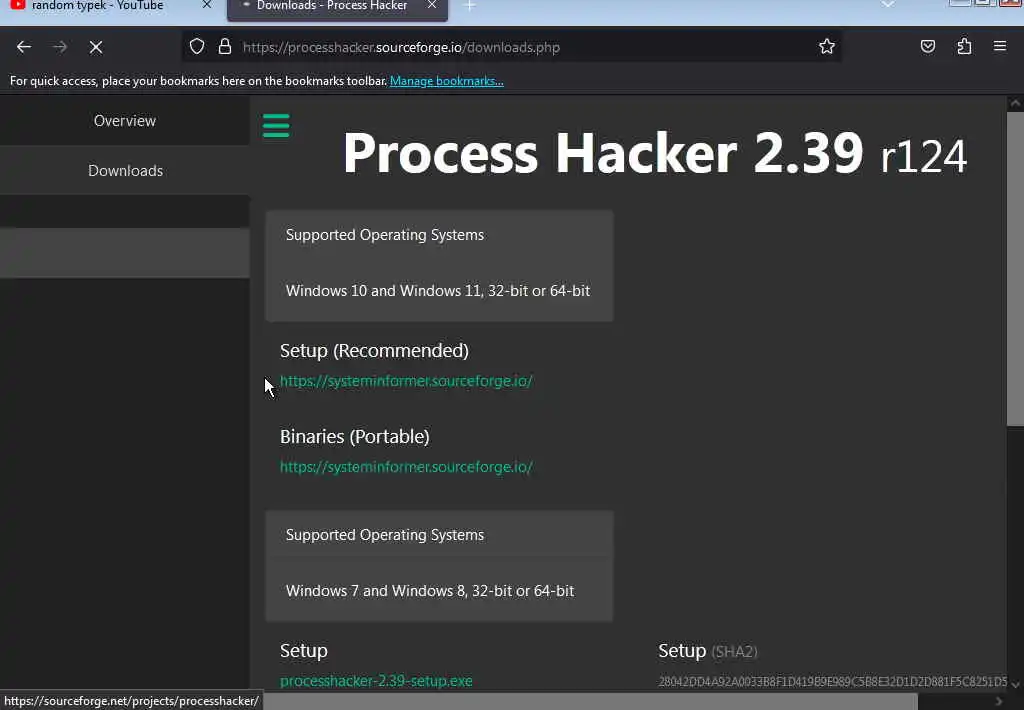Open Setup (Recommended) systeminformer link
1024x710 pixels.
(406, 381)
